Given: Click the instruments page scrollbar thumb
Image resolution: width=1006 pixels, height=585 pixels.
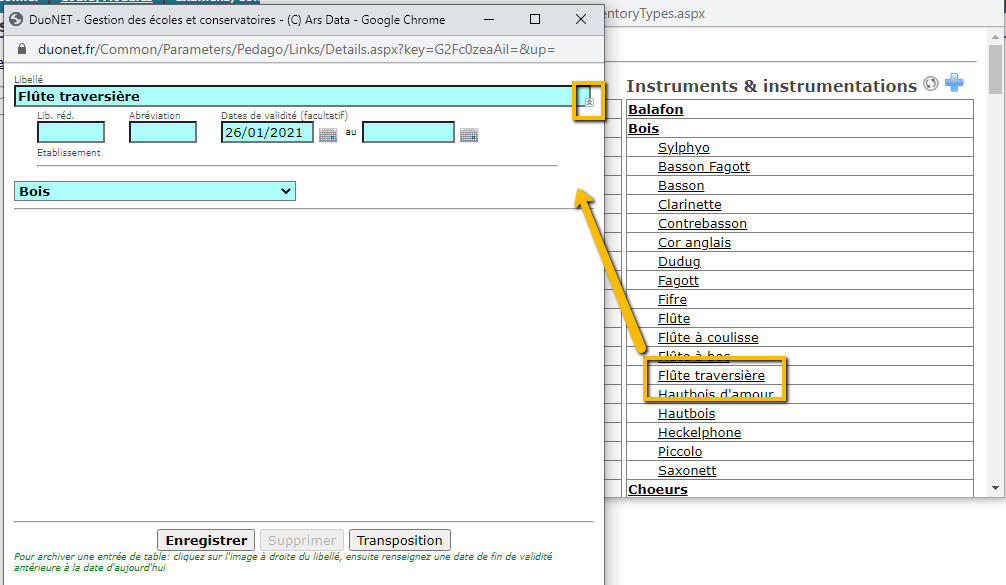Looking at the screenshot, I should (x=995, y=69).
